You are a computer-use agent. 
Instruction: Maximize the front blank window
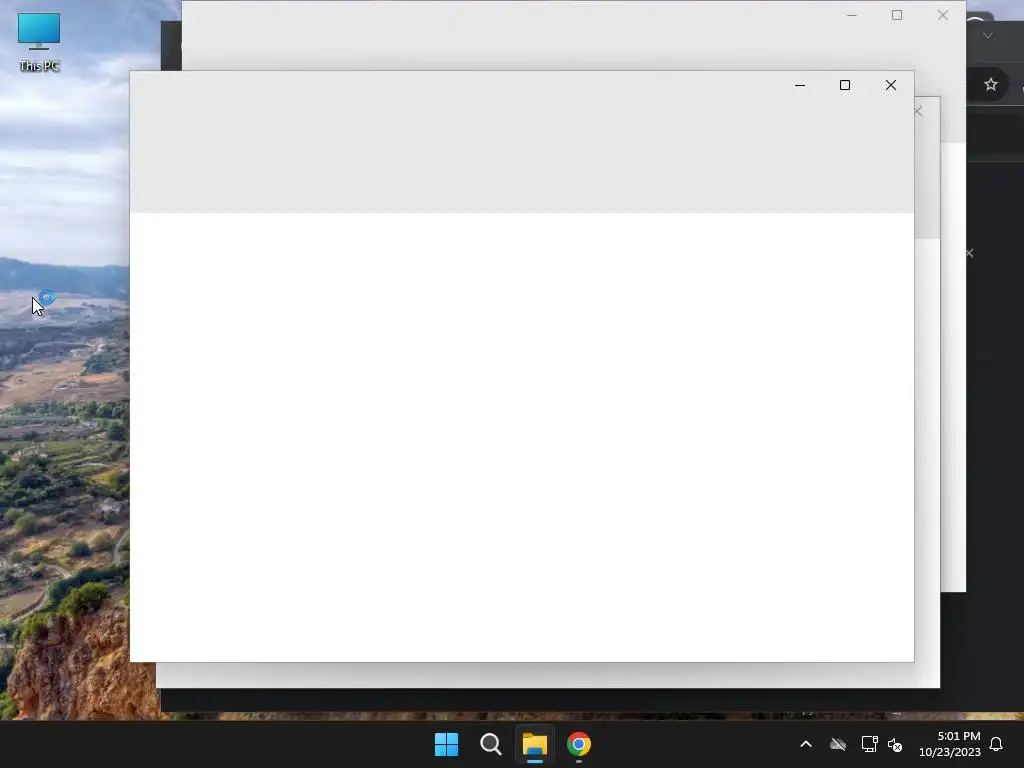[x=845, y=85]
